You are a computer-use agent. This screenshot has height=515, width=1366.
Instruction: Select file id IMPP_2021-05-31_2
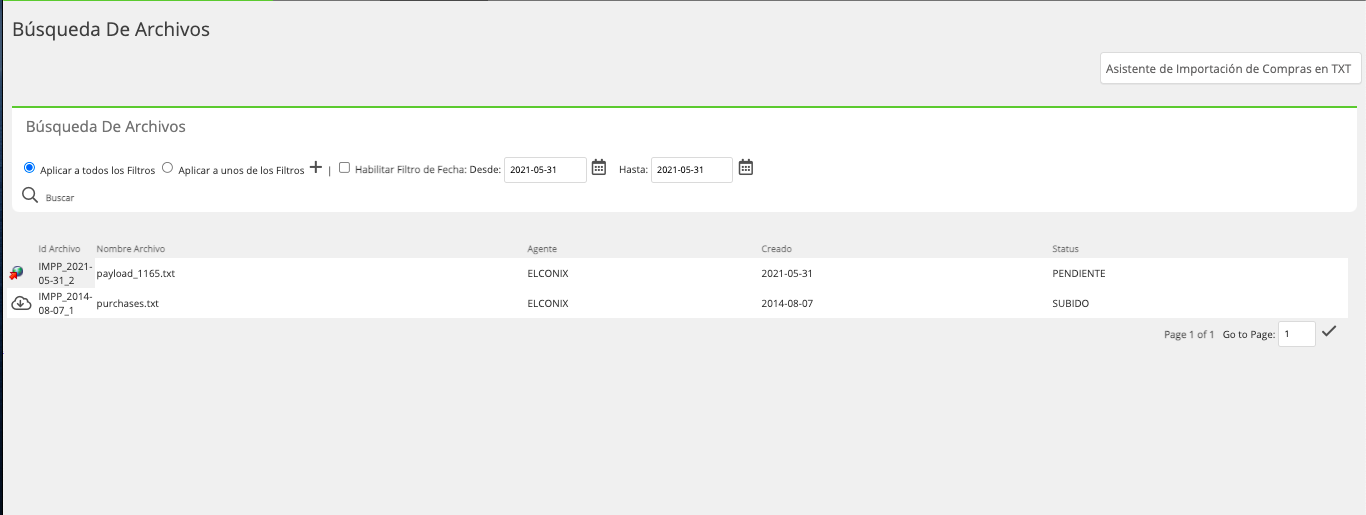tap(65, 273)
